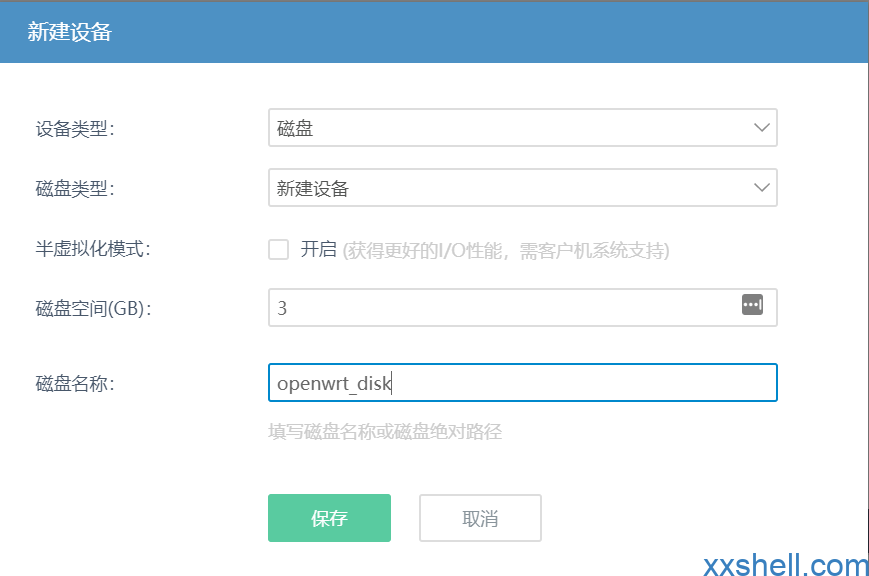869x576 pixels.
Task: Focus the 磁盘空间(GB) input showing 3
Action: click(x=500, y=308)
